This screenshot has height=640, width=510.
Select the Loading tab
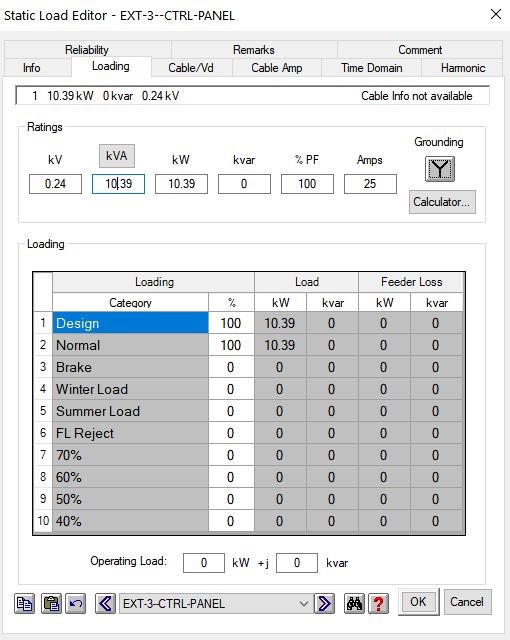click(111, 66)
